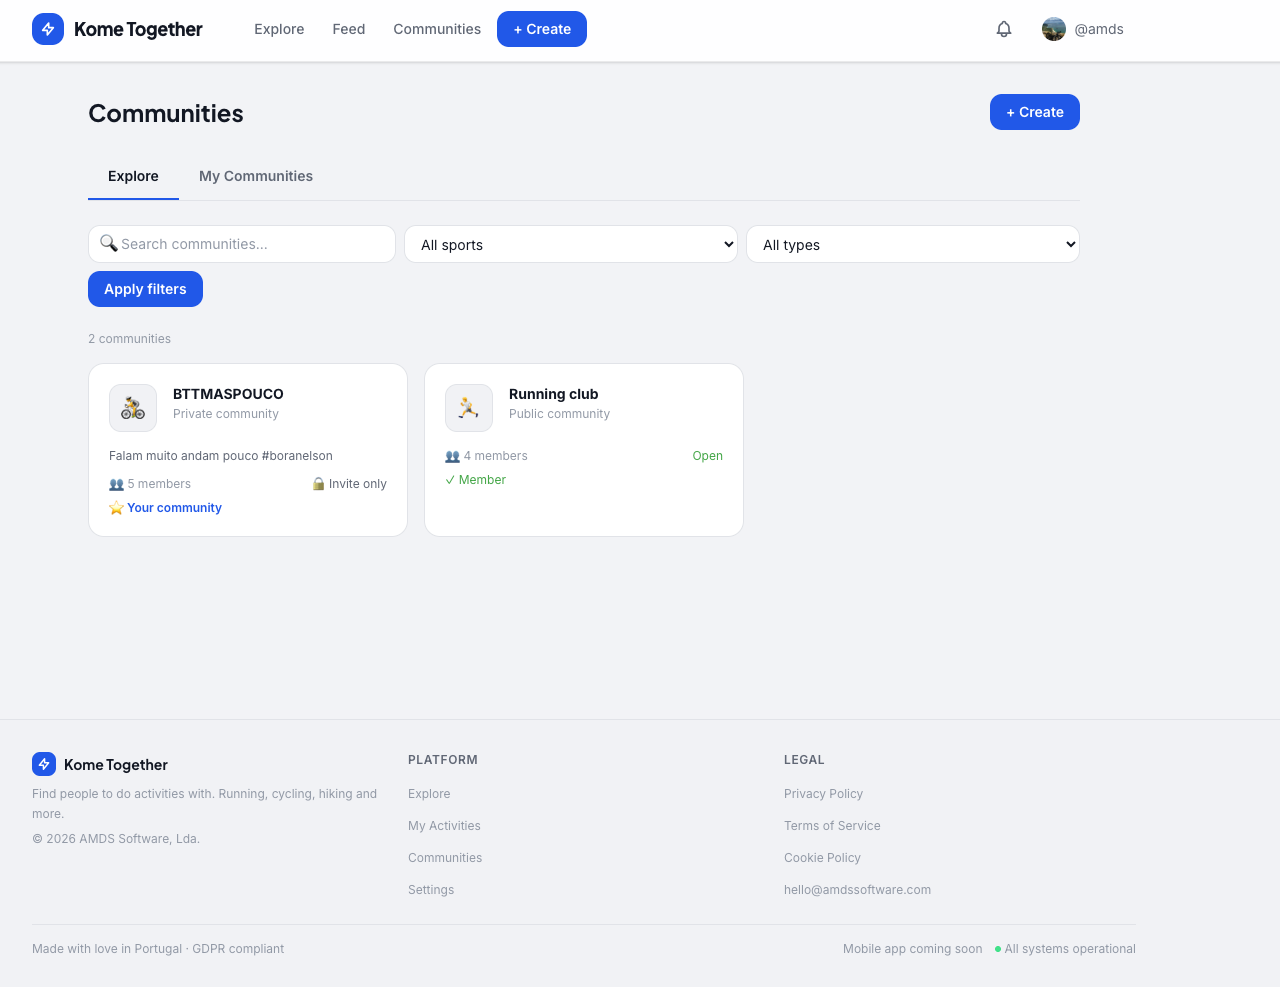Image resolution: width=1280 pixels, height=987 pixels.
Task: Open Feed in the top navigation
Action: click(x=348, y=29)
